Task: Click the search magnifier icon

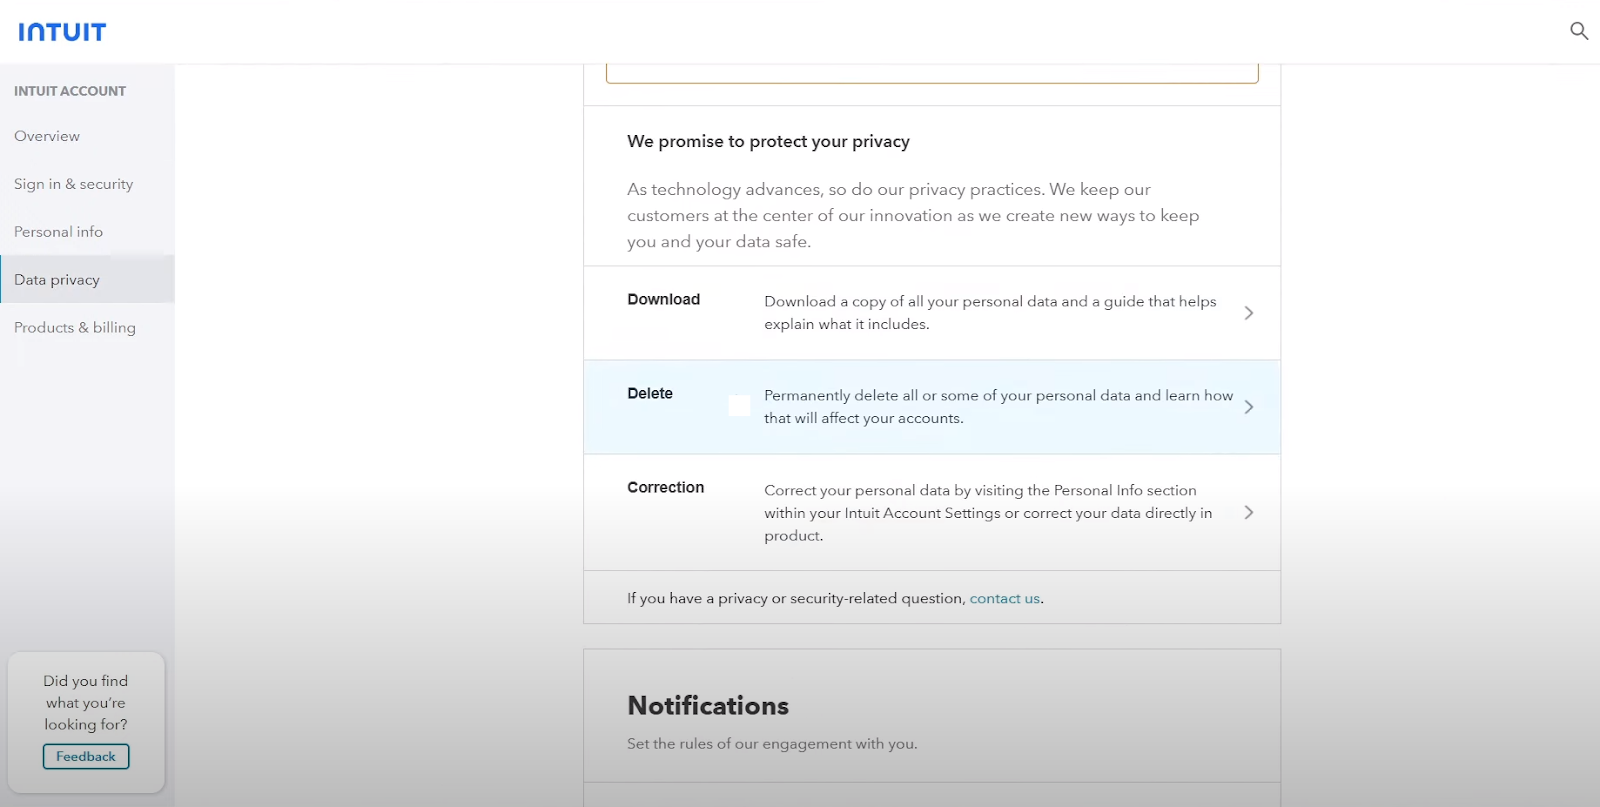Action: [x=1579, y=31]
